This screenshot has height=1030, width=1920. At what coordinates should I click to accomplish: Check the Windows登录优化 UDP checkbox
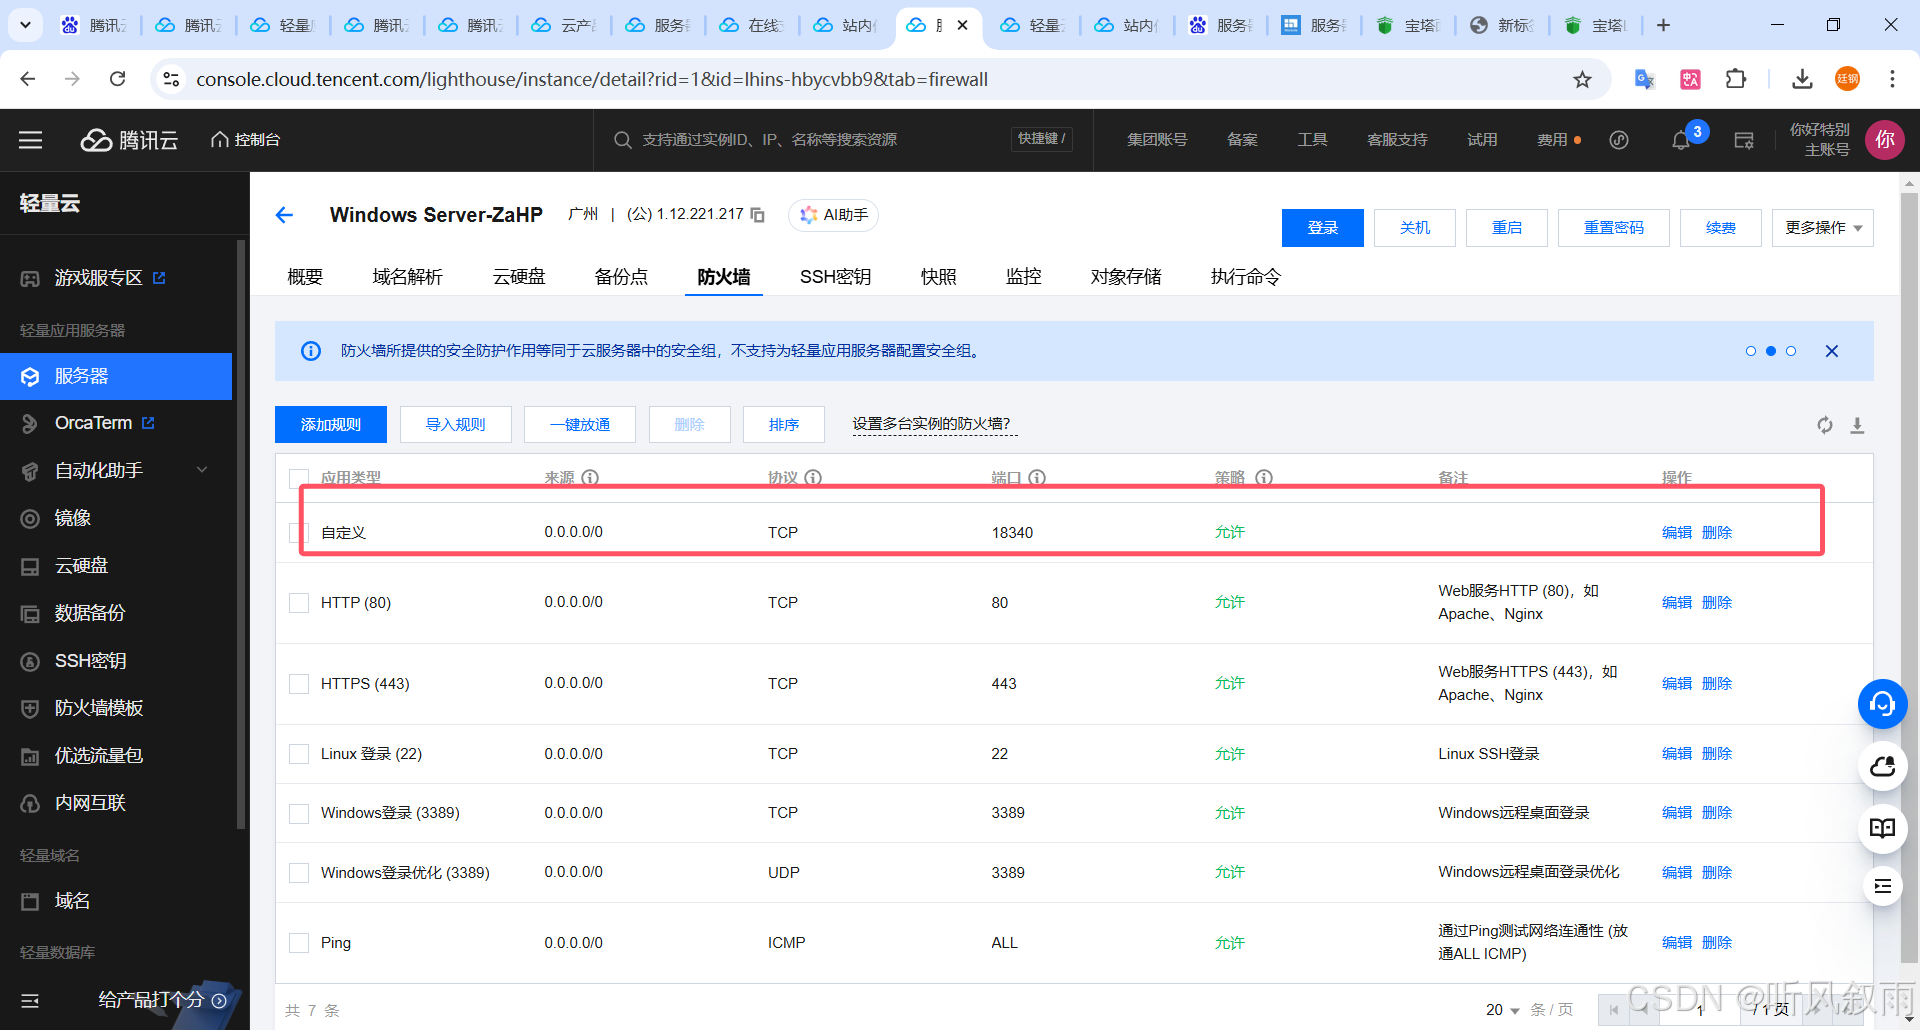click(x=298, y=873)
